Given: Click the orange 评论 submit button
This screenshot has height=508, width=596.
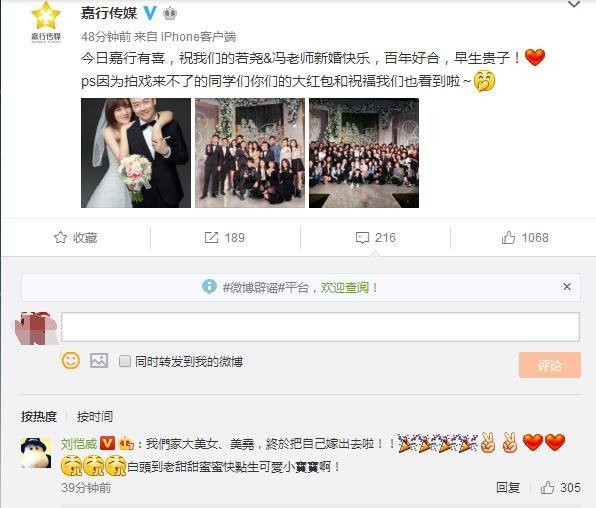Looking at the screenshot, I should click(550, 365).
